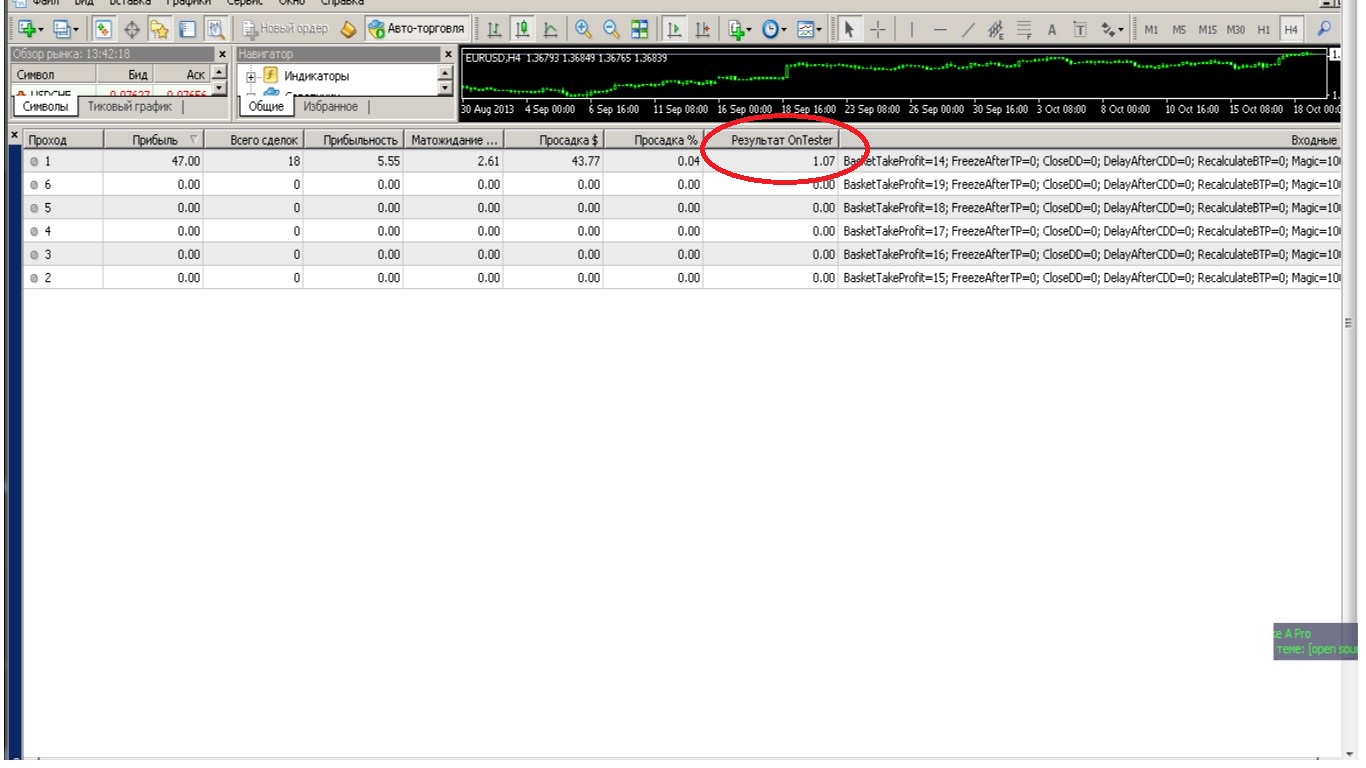1366x768 pixels.
Task: Open a new chart window
Action: pos(27,29)
